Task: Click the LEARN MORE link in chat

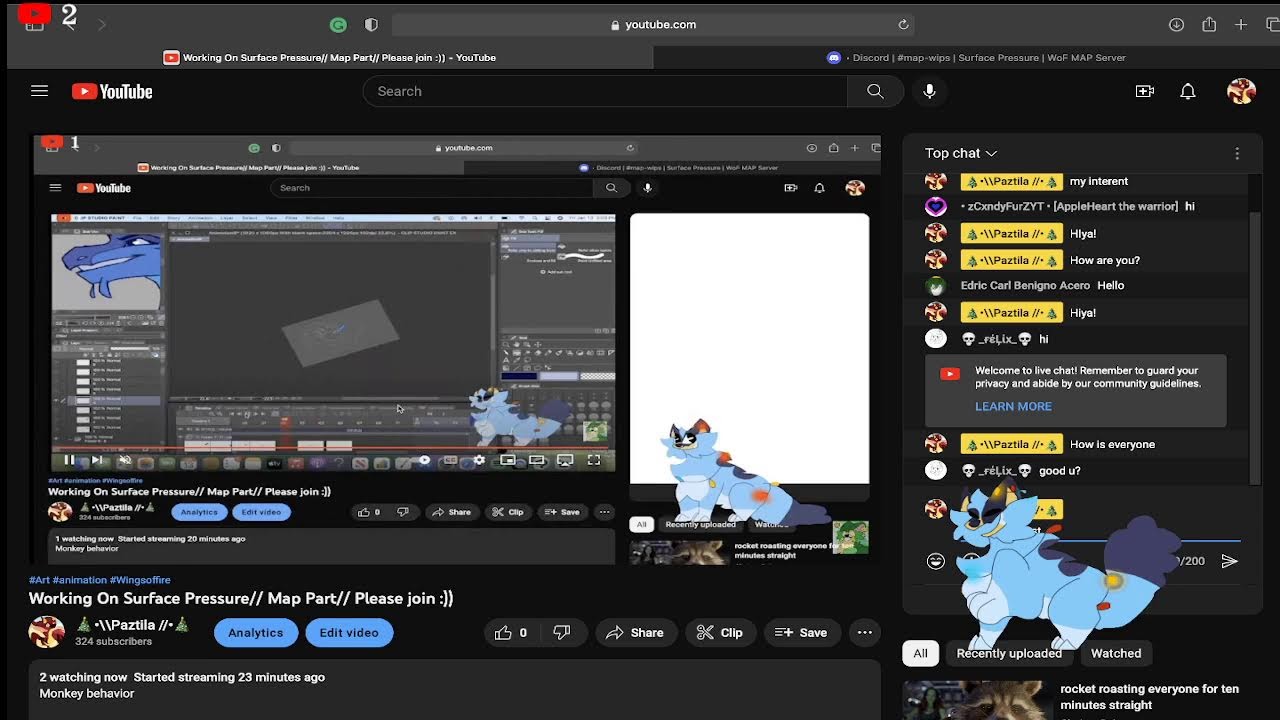Action: pos(1013,406)
